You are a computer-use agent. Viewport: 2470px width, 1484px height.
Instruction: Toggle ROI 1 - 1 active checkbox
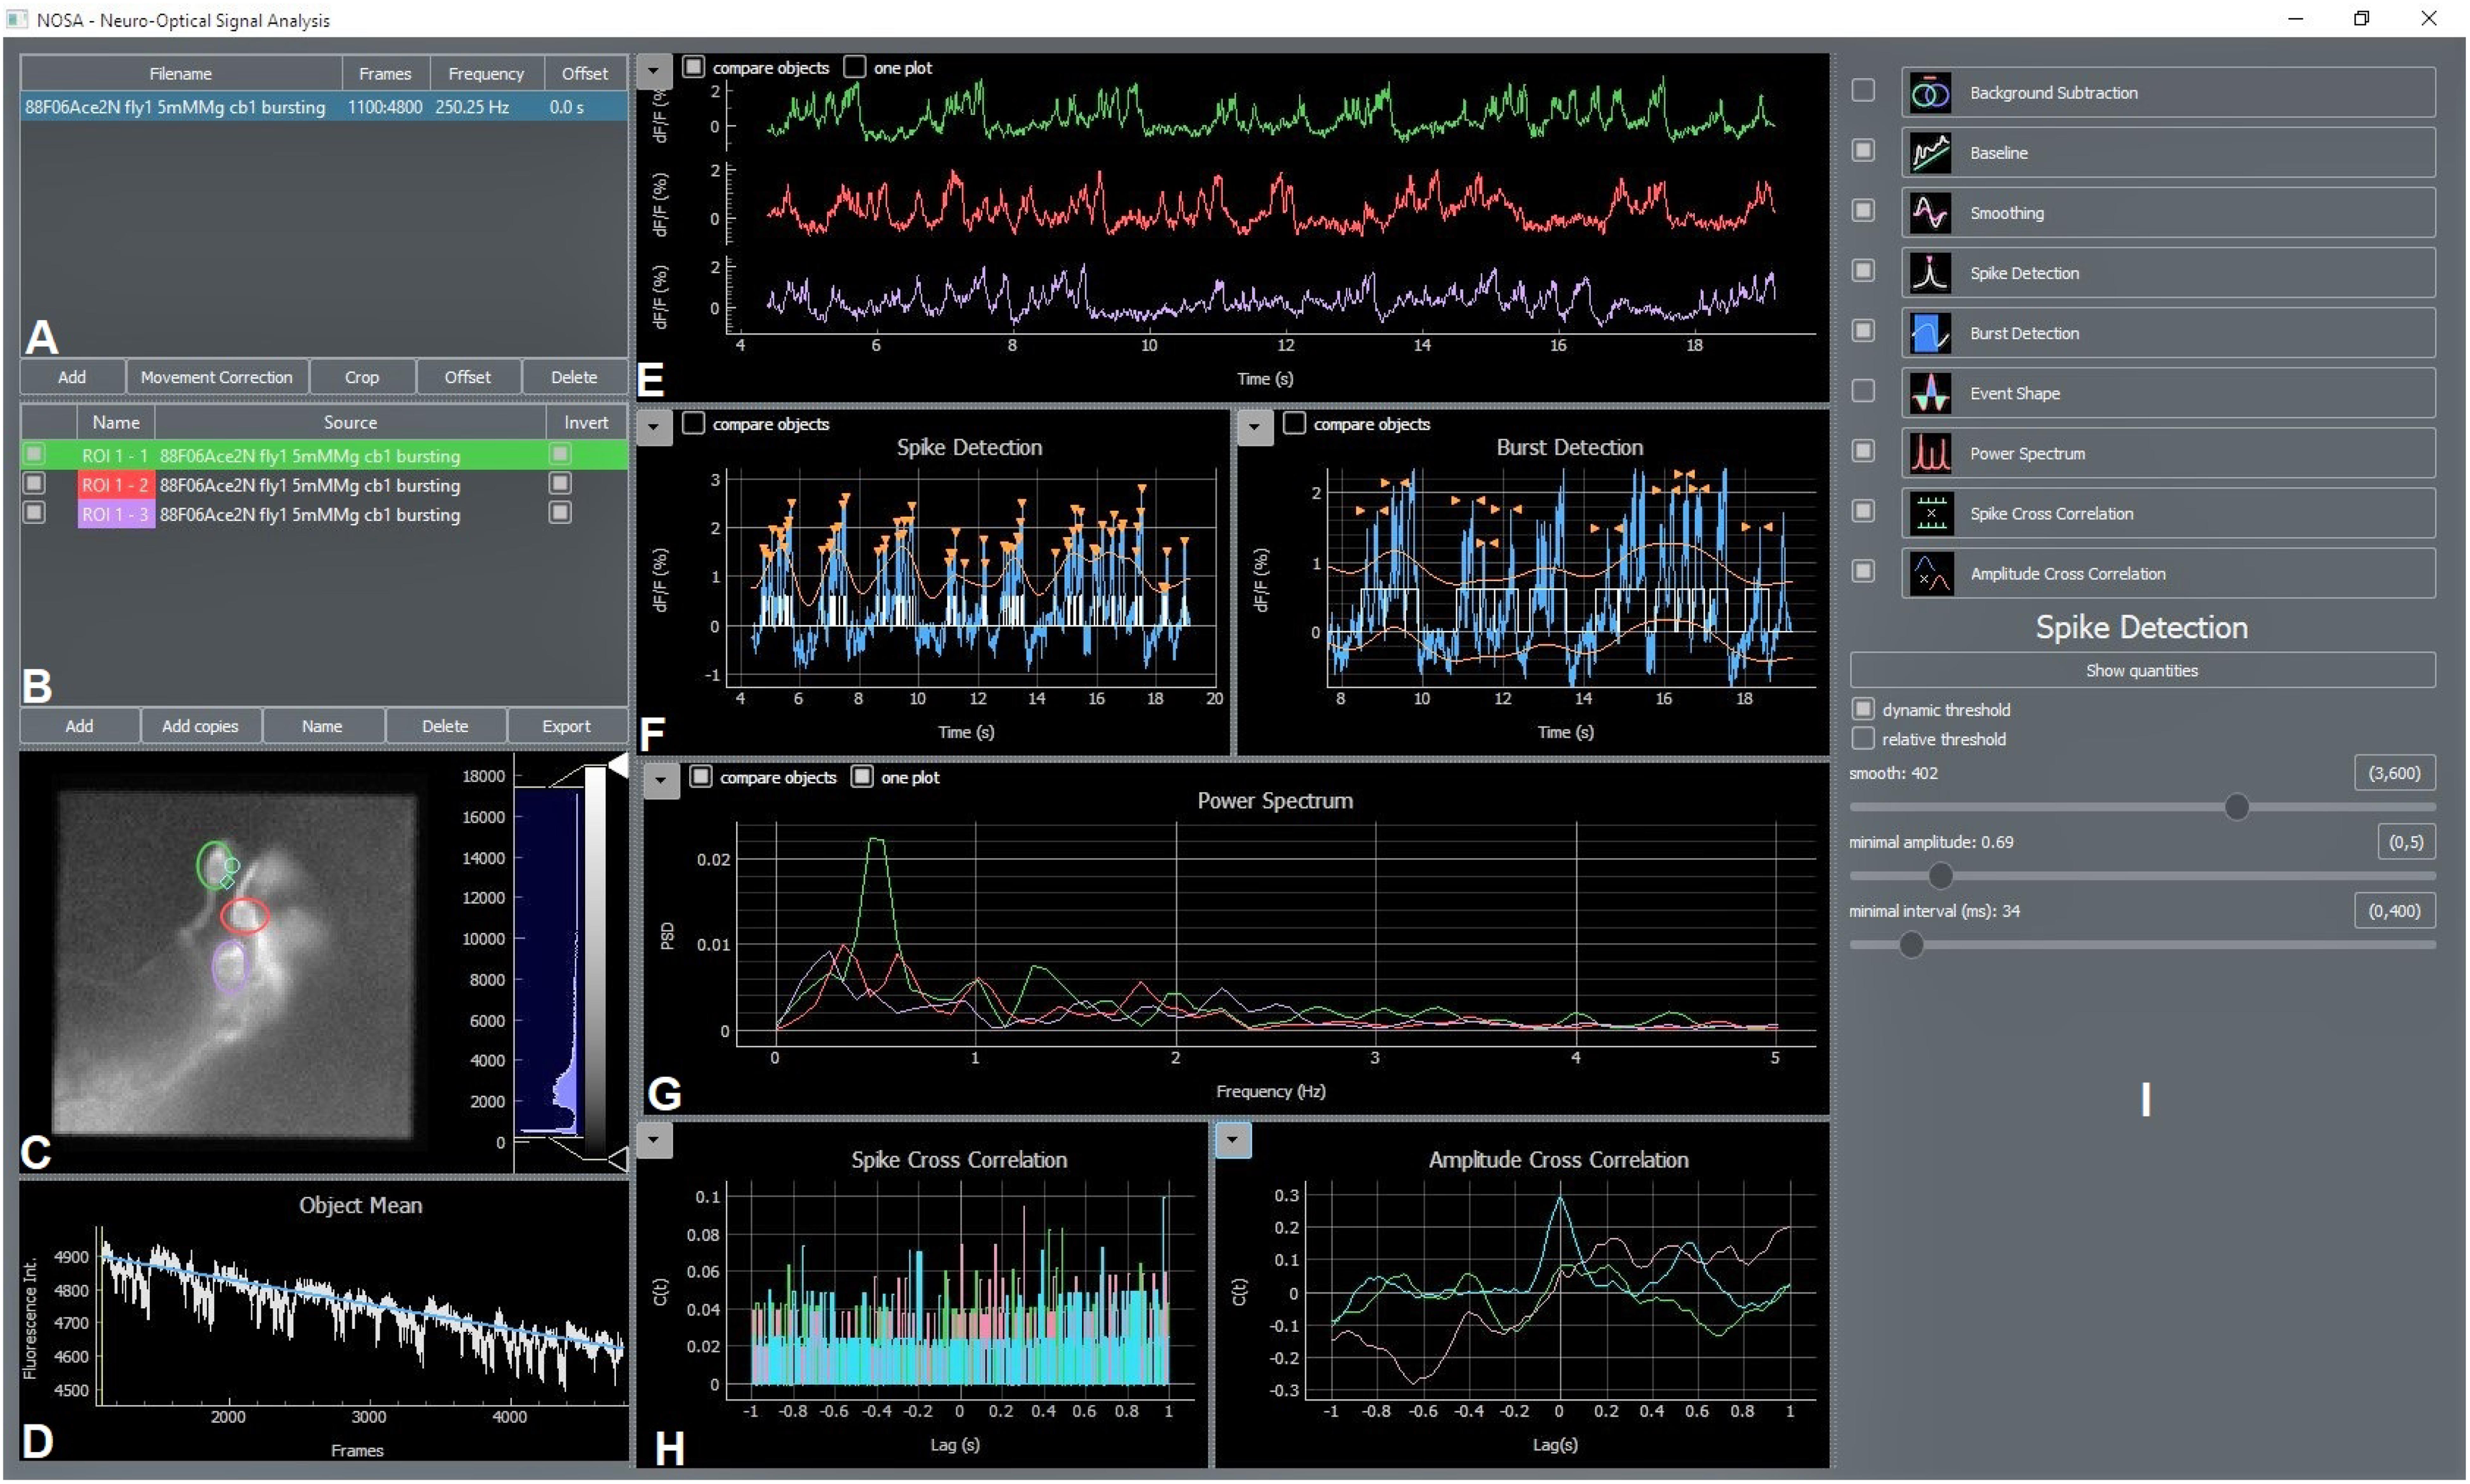pyautogui.click(x=34, y=454)
